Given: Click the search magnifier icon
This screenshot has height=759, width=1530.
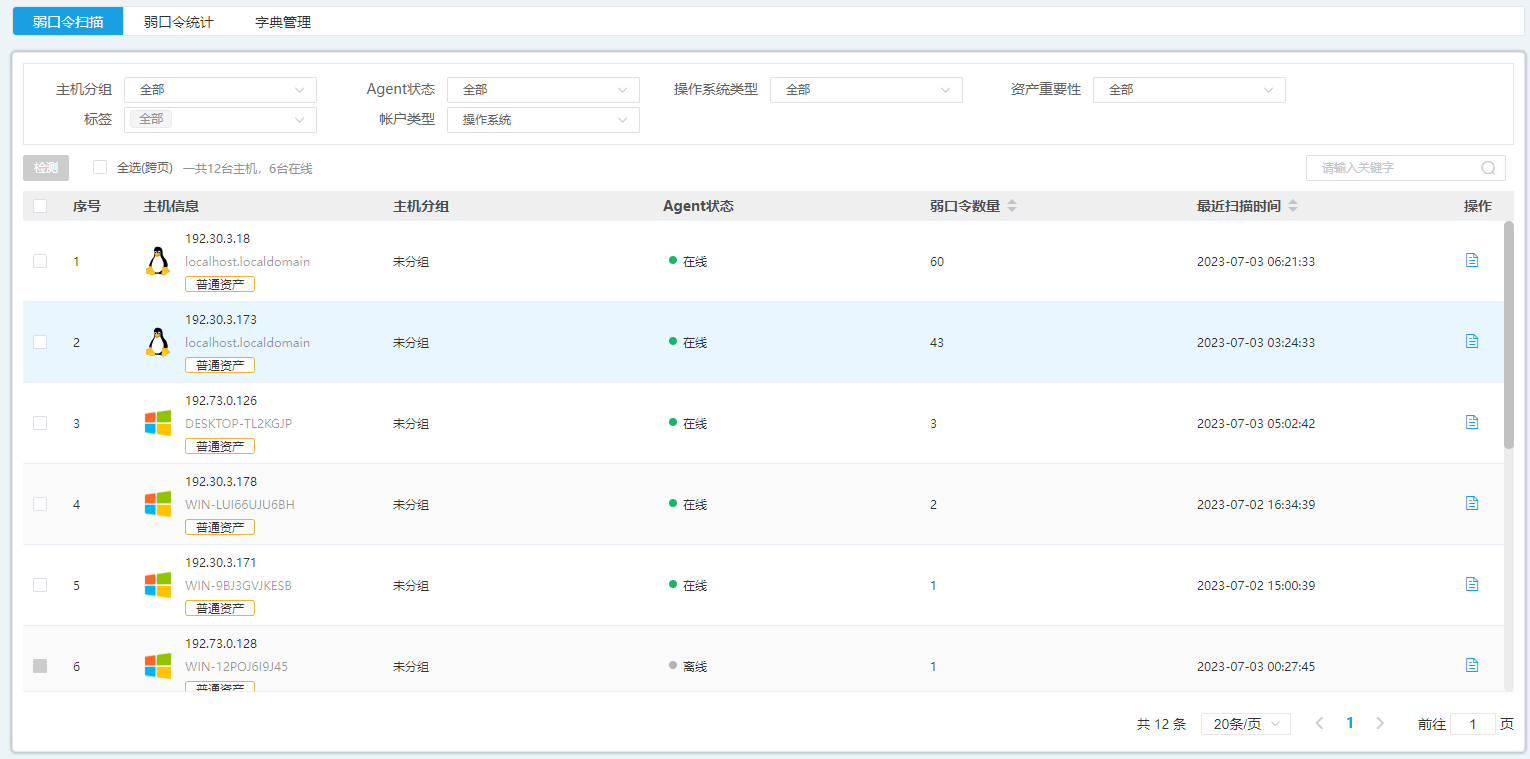Looking at the screenshot, I should pos(1488,168).
